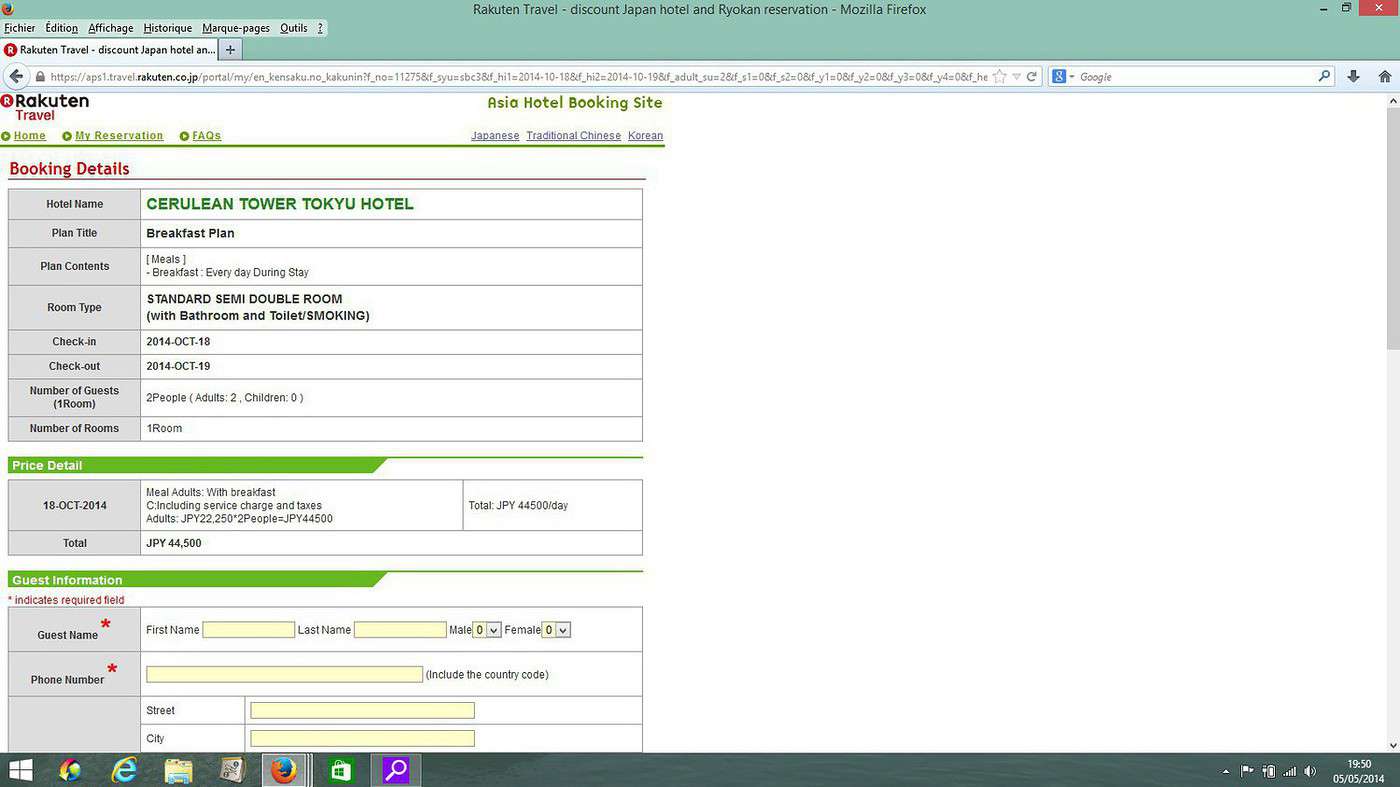
Task: Click the Phone Number input field
Action: coord(285,675)
